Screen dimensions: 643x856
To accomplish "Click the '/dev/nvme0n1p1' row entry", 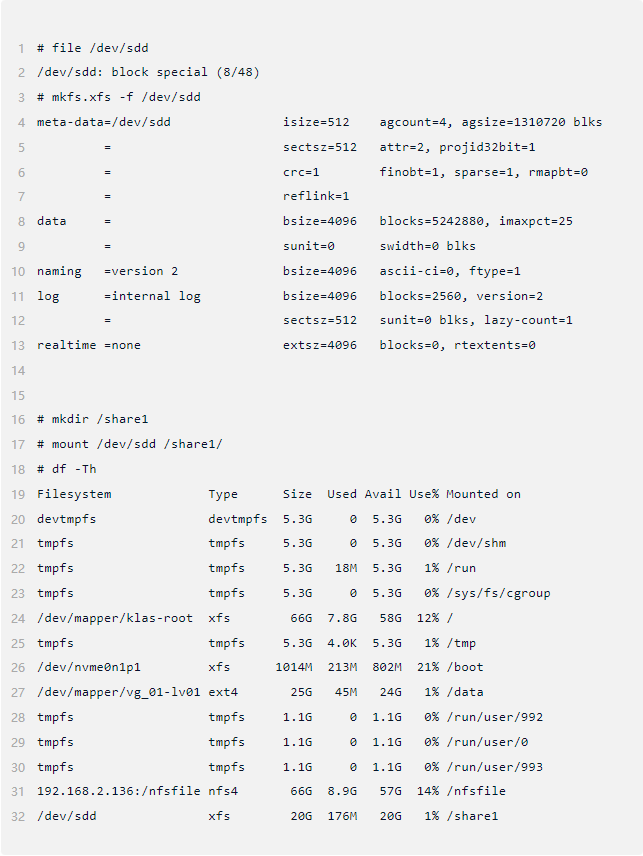I will tap(89, 667).
